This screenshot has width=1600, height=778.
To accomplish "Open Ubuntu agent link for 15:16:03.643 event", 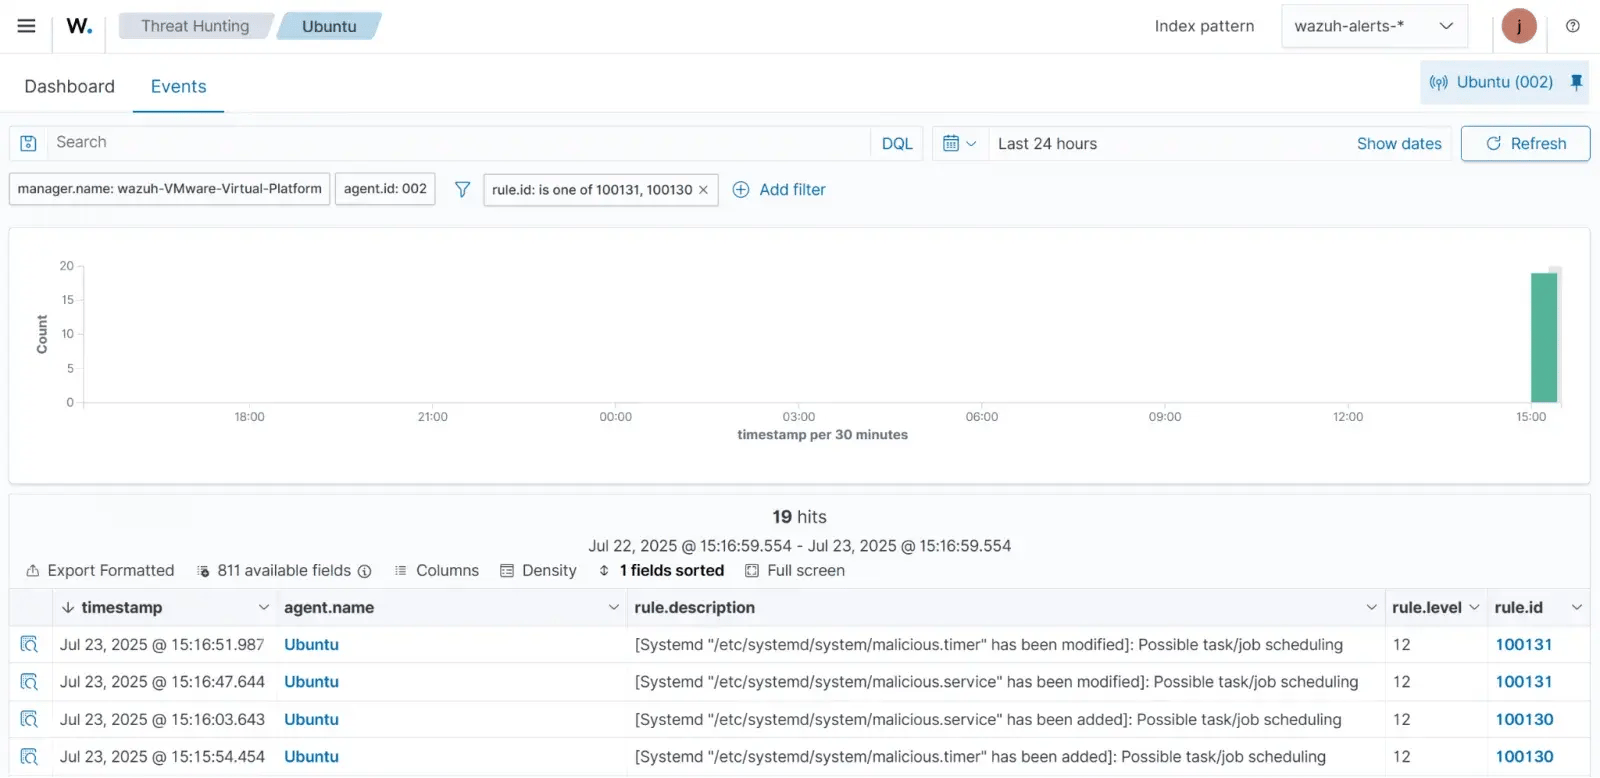I will tap(311, 719).
